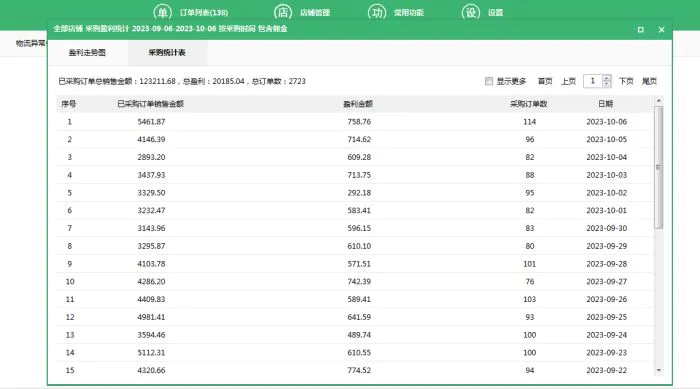Select sales amount cell 5112.31
The height and width of the screenshot is (389, 700).
click(151, 353)
